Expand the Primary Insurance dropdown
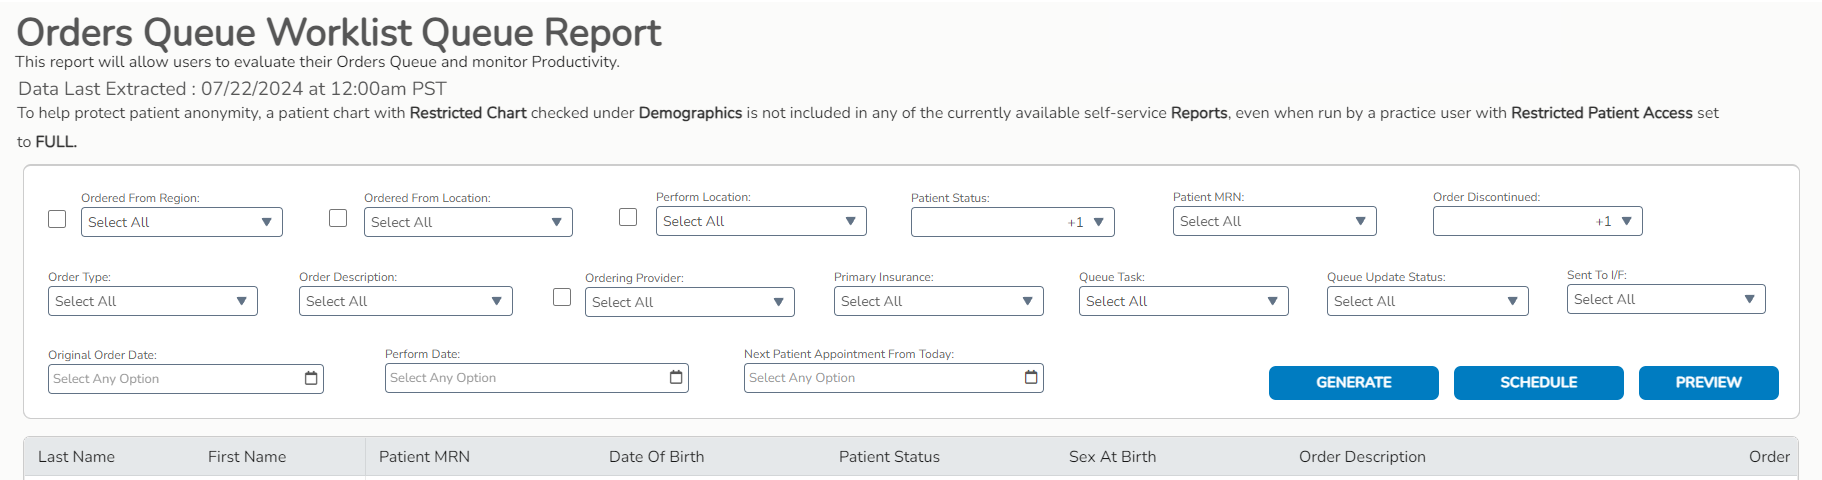Screen dimensions: 1822x480 (938, 301)
